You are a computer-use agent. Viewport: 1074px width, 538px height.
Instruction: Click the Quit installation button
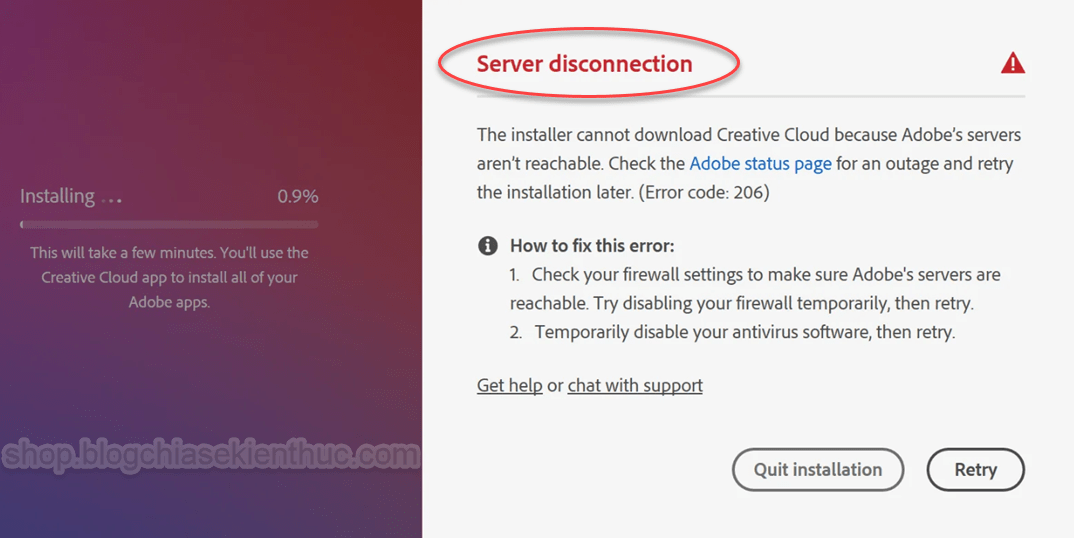click(x=818, y=469)
